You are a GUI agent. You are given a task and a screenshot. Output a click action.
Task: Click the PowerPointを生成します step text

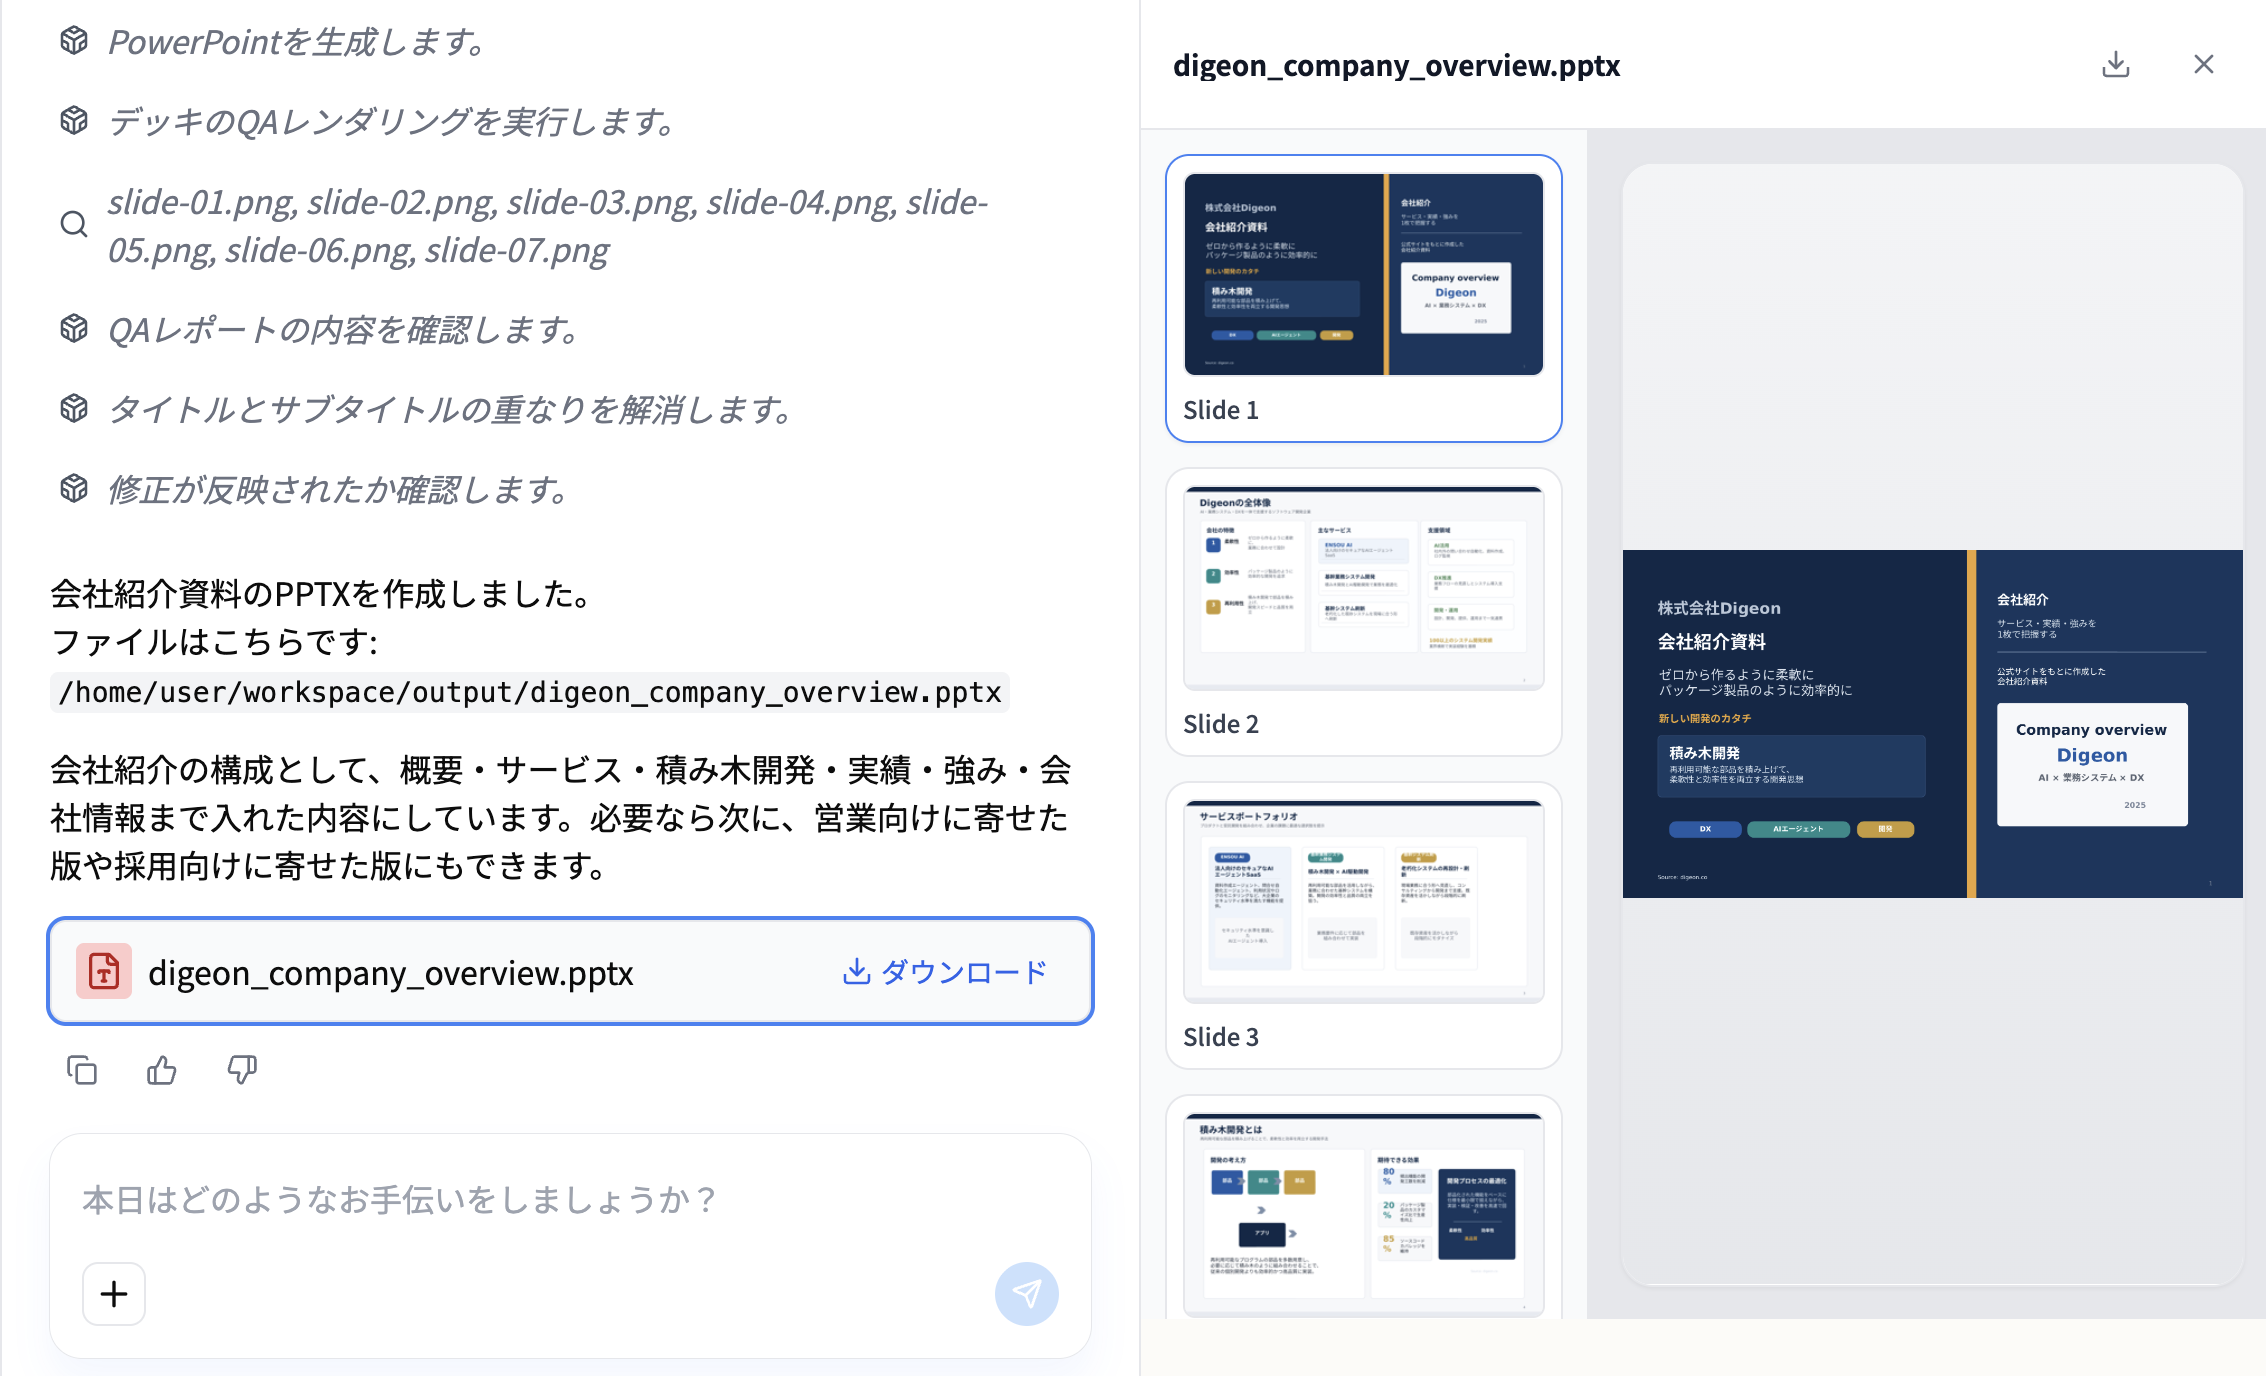(x=298, y=42)
